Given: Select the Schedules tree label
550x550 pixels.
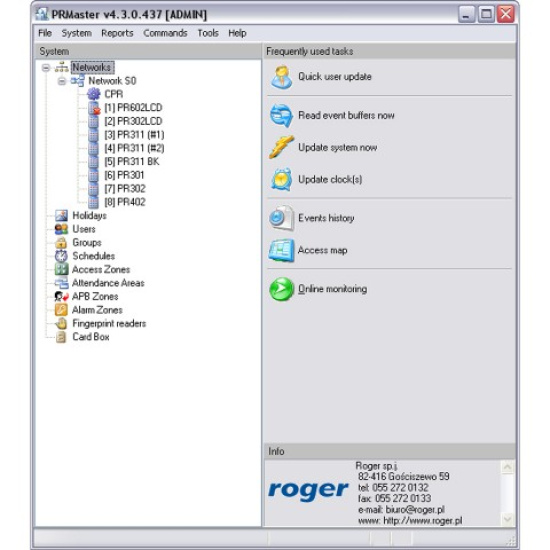Looking at the screenshot, I should tap(94, 256).
